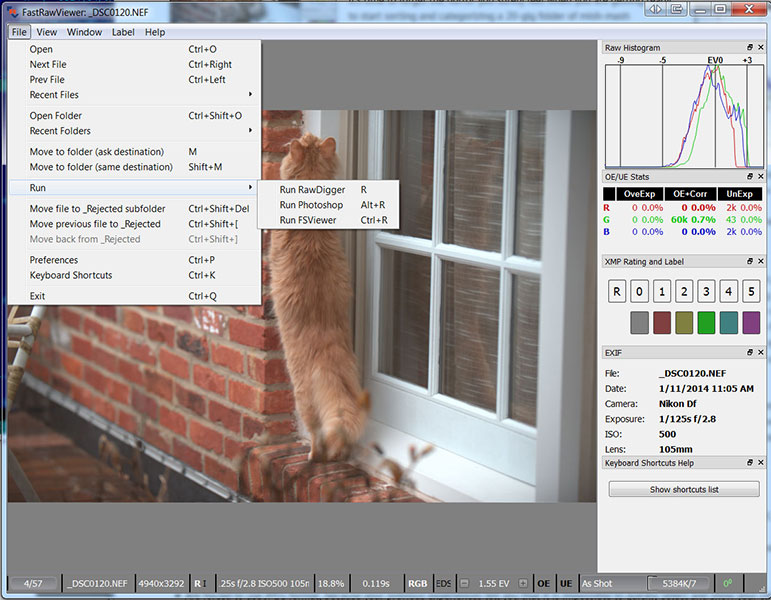Decrease exposure with the minus button

(x=464, y=583)
